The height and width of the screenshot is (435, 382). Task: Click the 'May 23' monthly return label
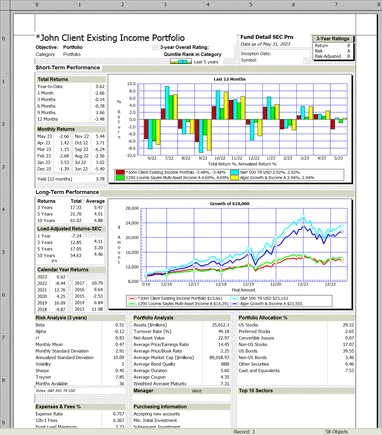(x=44, y=136)
